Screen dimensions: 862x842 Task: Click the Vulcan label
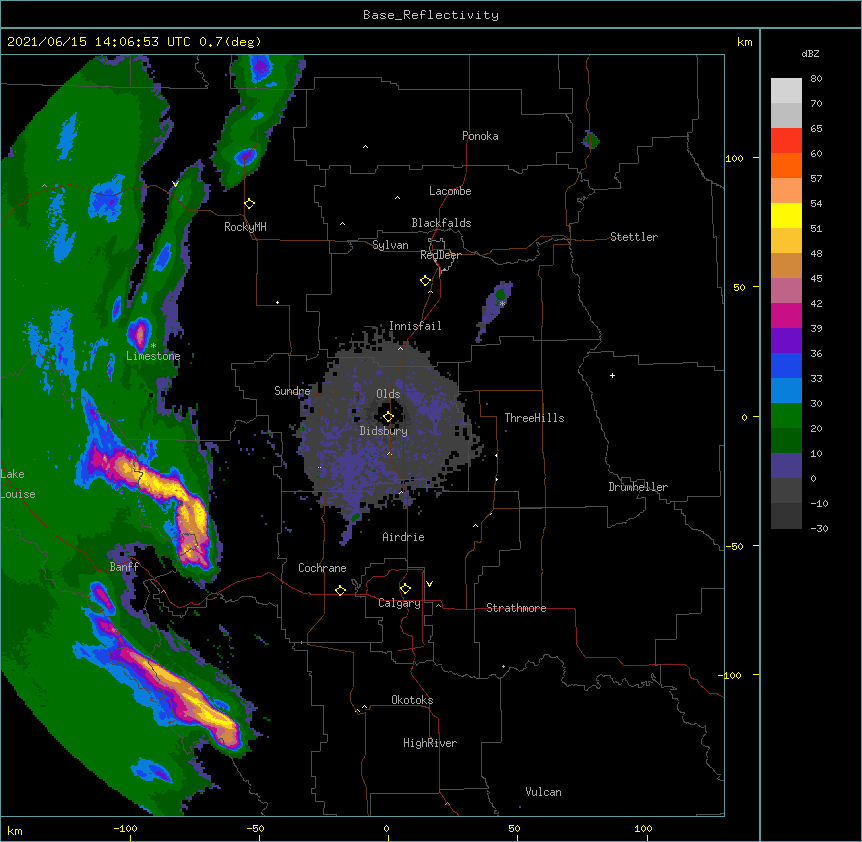[x=543, y=792]
